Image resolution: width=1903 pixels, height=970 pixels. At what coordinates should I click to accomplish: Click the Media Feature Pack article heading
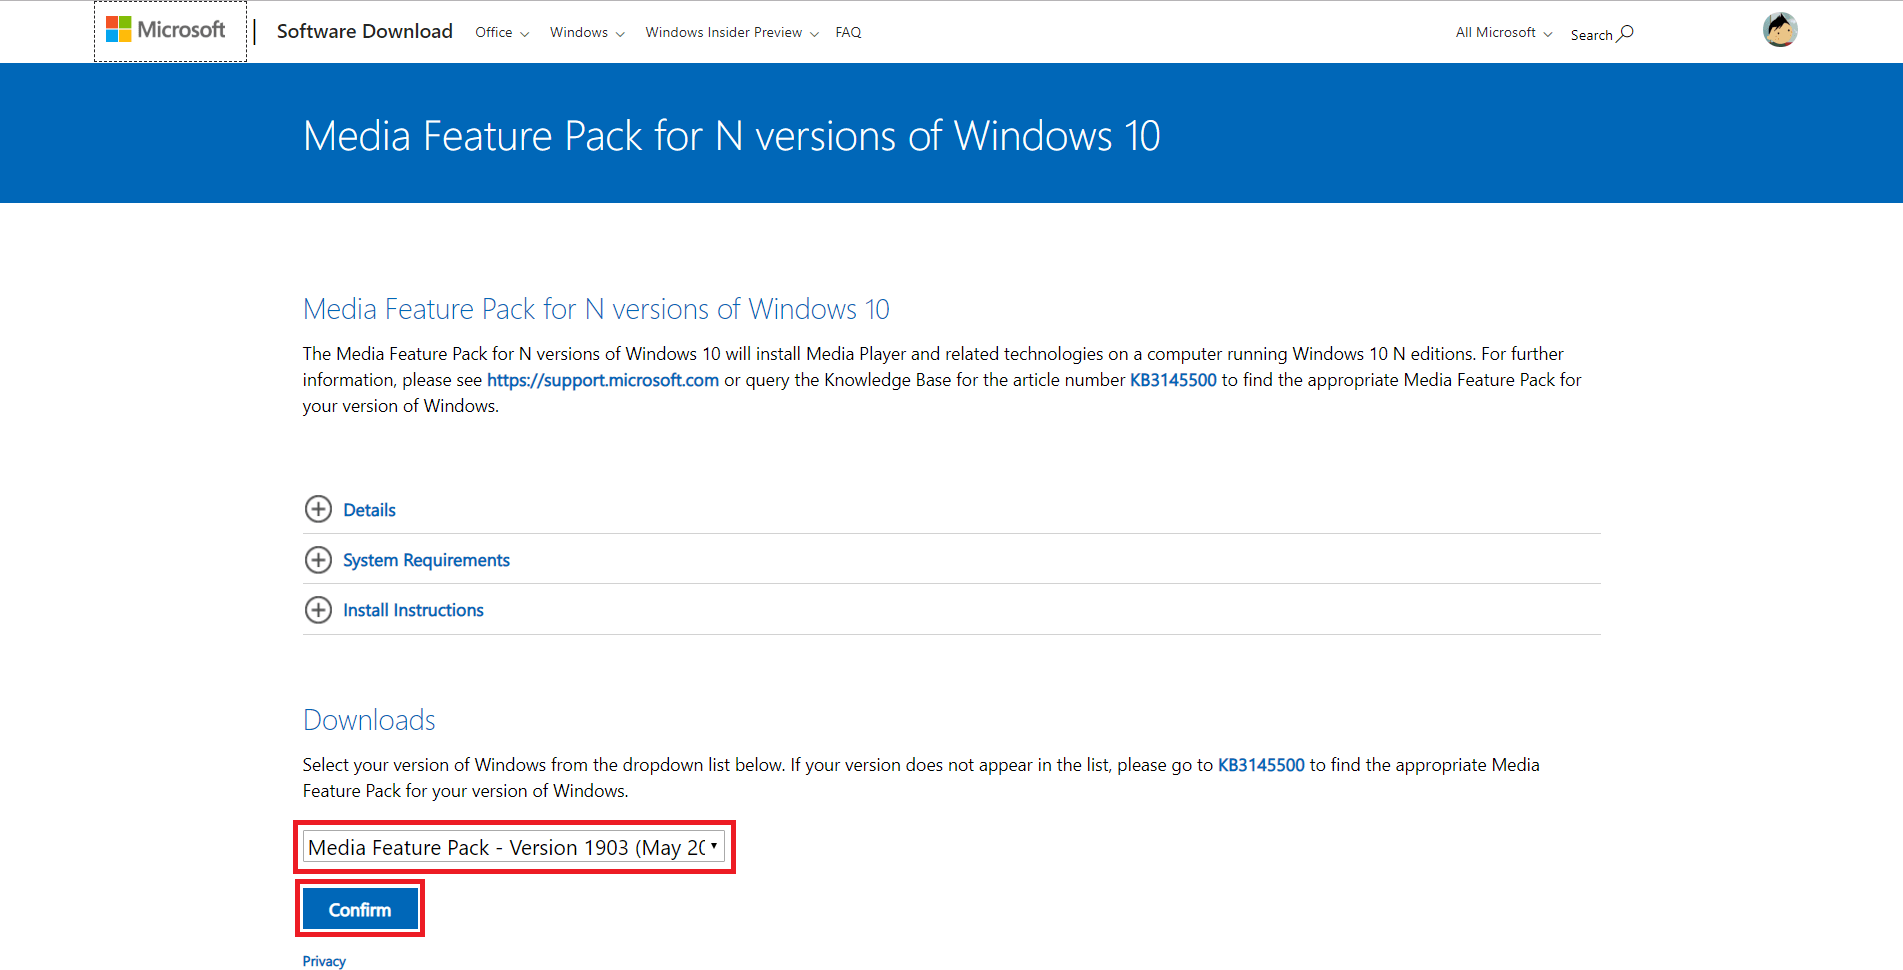point(596,309)
